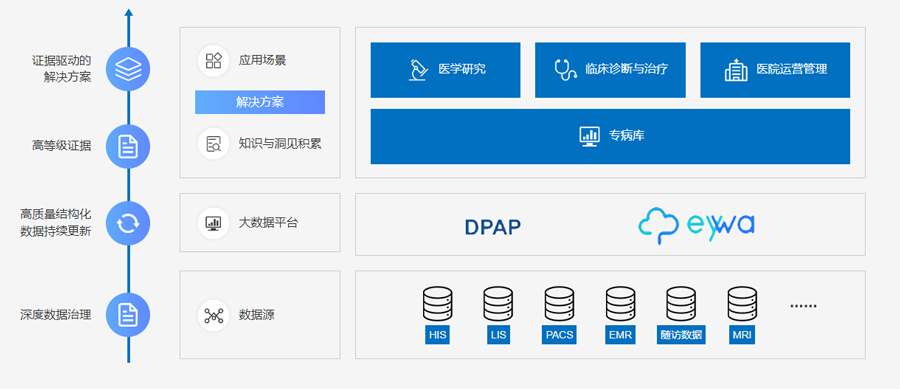Screen dimensions: 900x389
Task: Click the stethoscope icon in 临床诊断与治疗
Action: point(565,69)
